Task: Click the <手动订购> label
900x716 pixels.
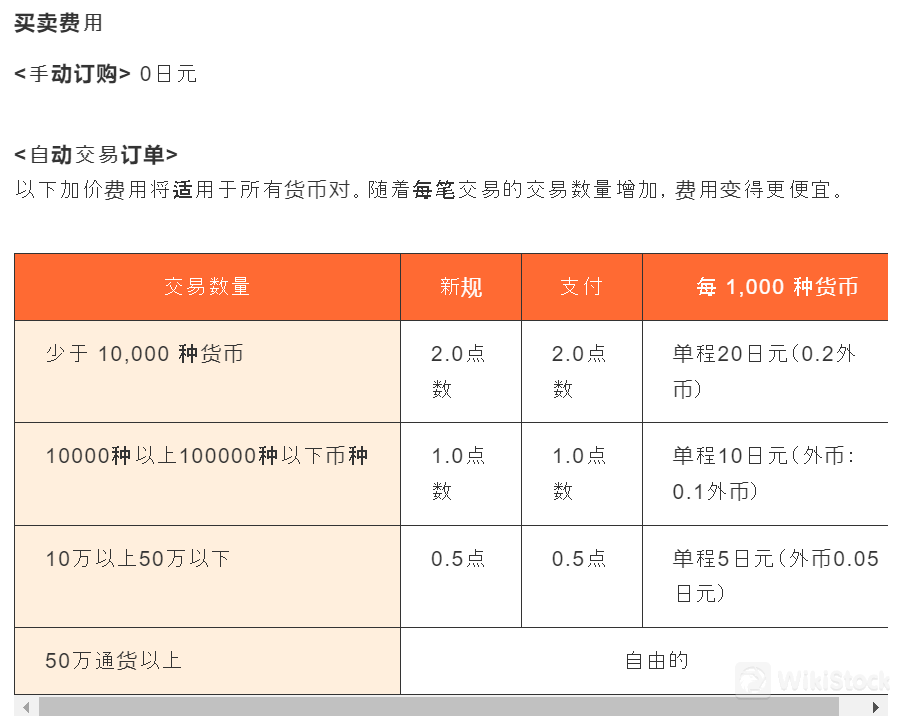Action: click(72, 74)
